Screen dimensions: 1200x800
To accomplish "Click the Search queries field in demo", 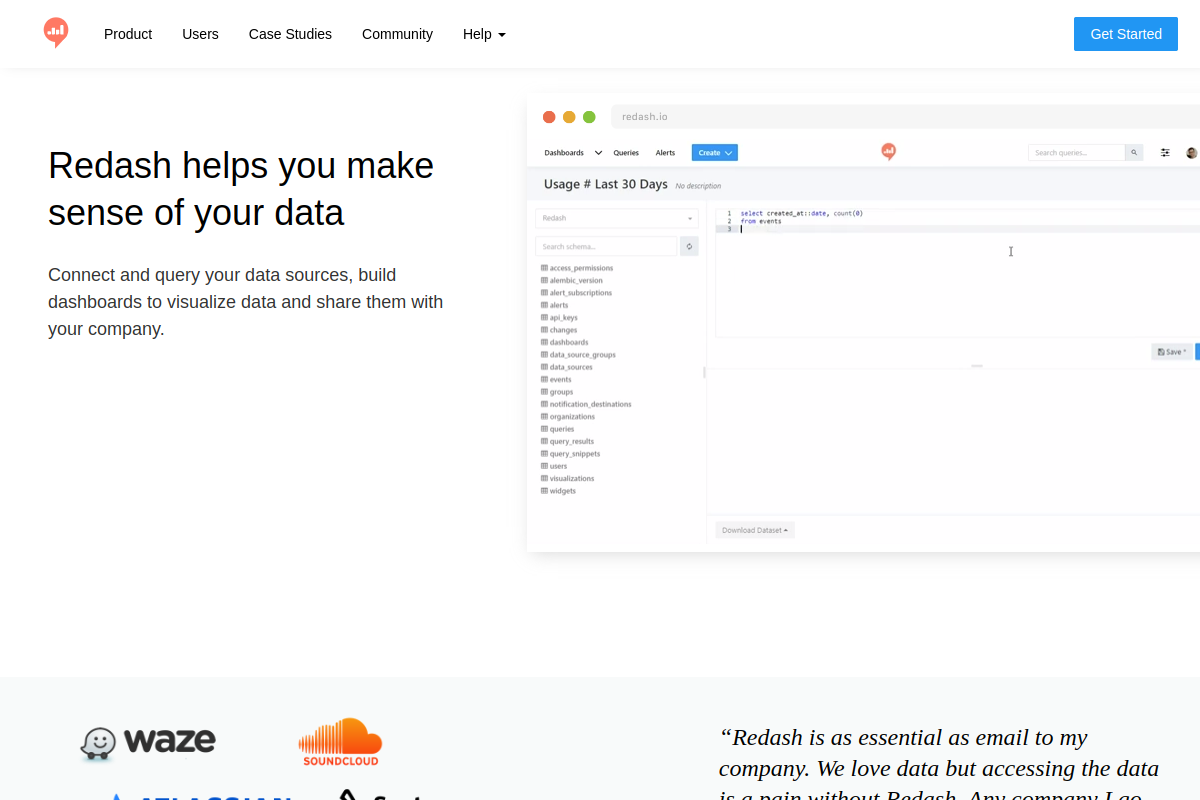I will [1077, 153].
